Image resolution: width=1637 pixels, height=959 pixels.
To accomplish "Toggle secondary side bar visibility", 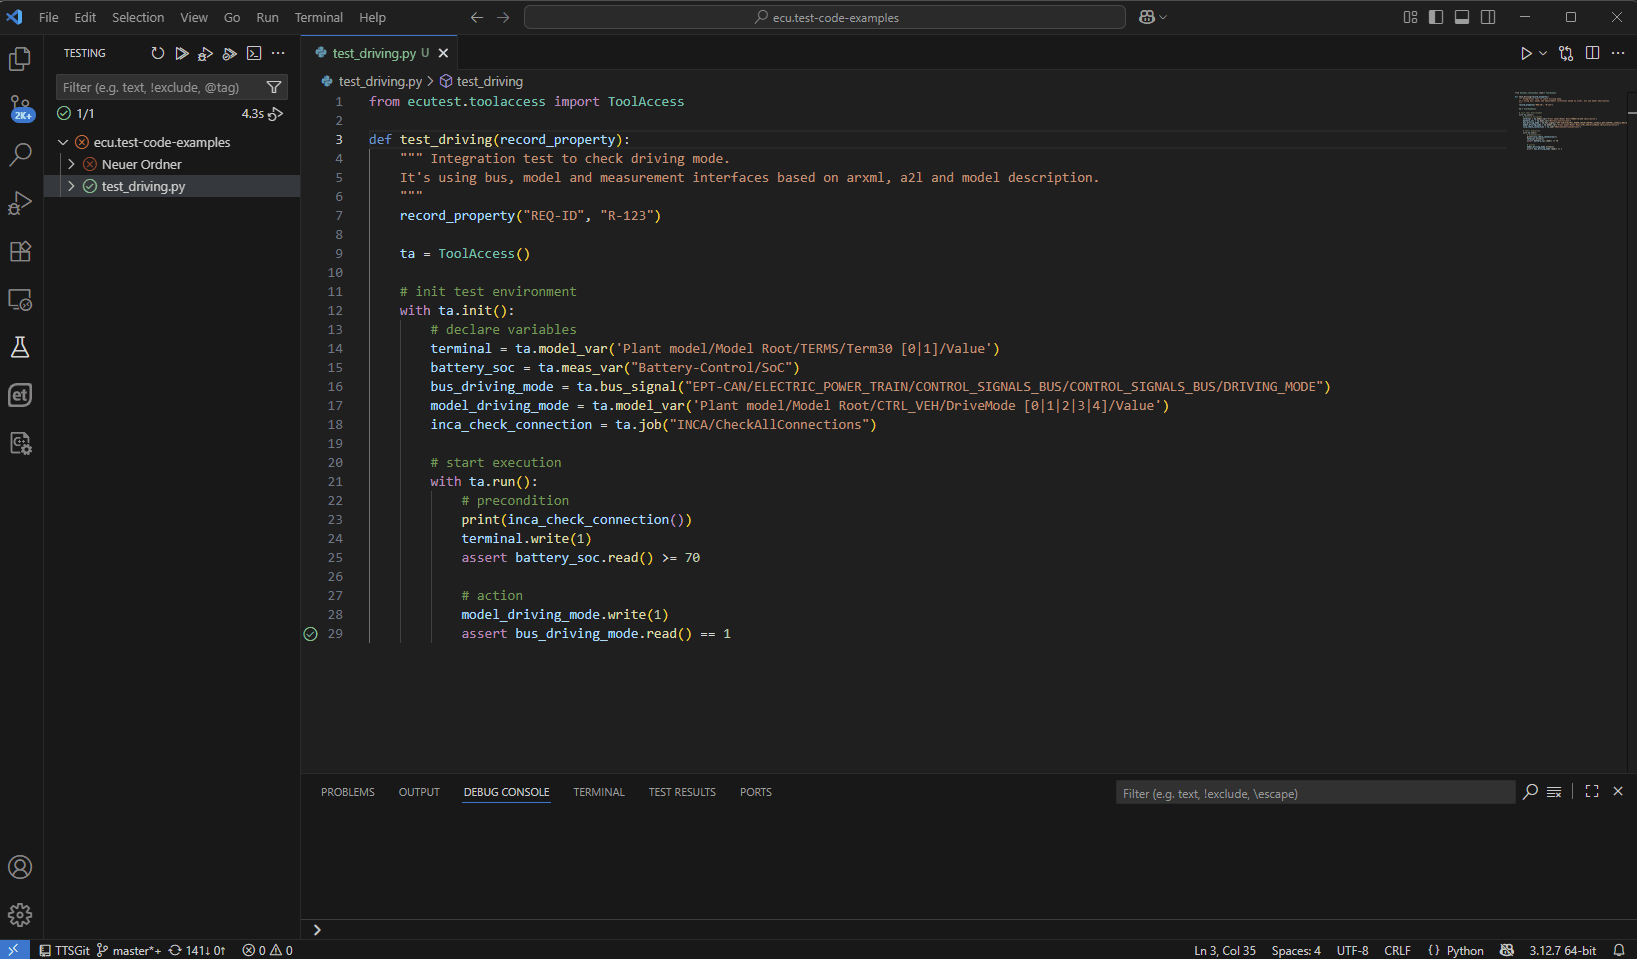I will coord(1488,17).
